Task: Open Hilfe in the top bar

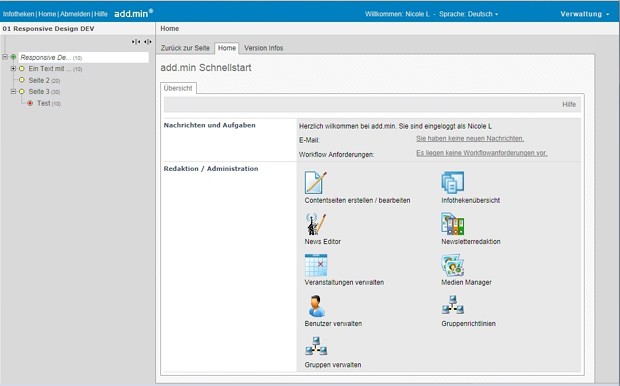Action: pos(101,14)
